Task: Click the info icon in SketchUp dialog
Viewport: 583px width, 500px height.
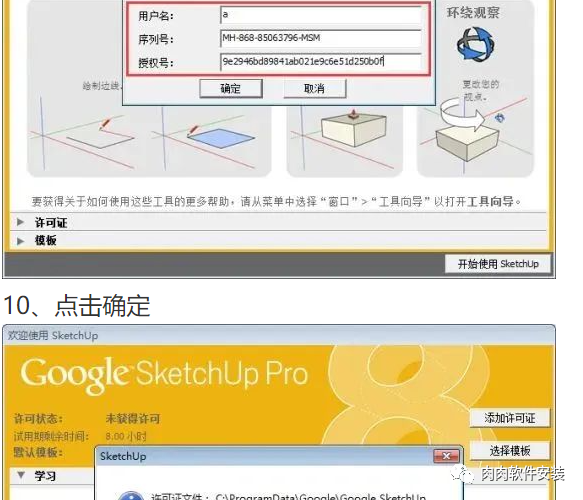Action: coord(131,496)
